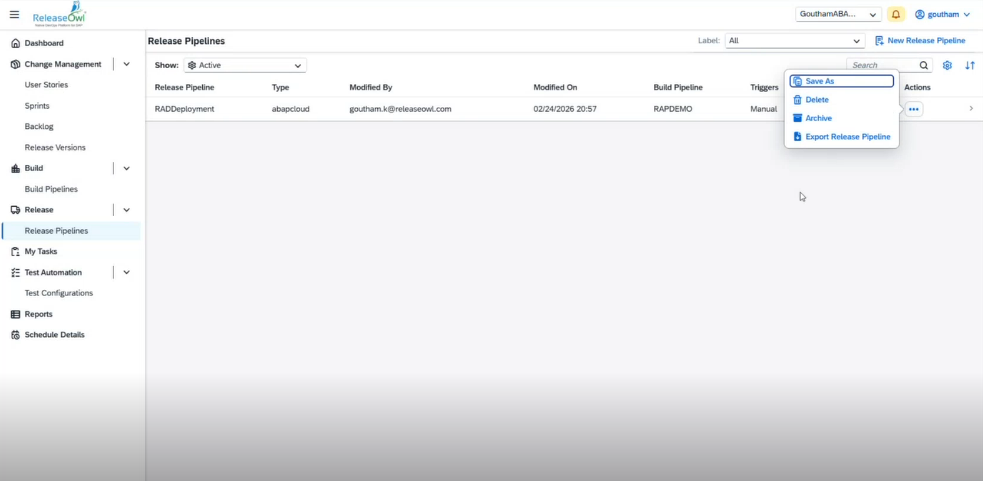Viewport: 983px width, 481px height.
Task: Open Schedule Details in sidebar
Action: (54, 335)
